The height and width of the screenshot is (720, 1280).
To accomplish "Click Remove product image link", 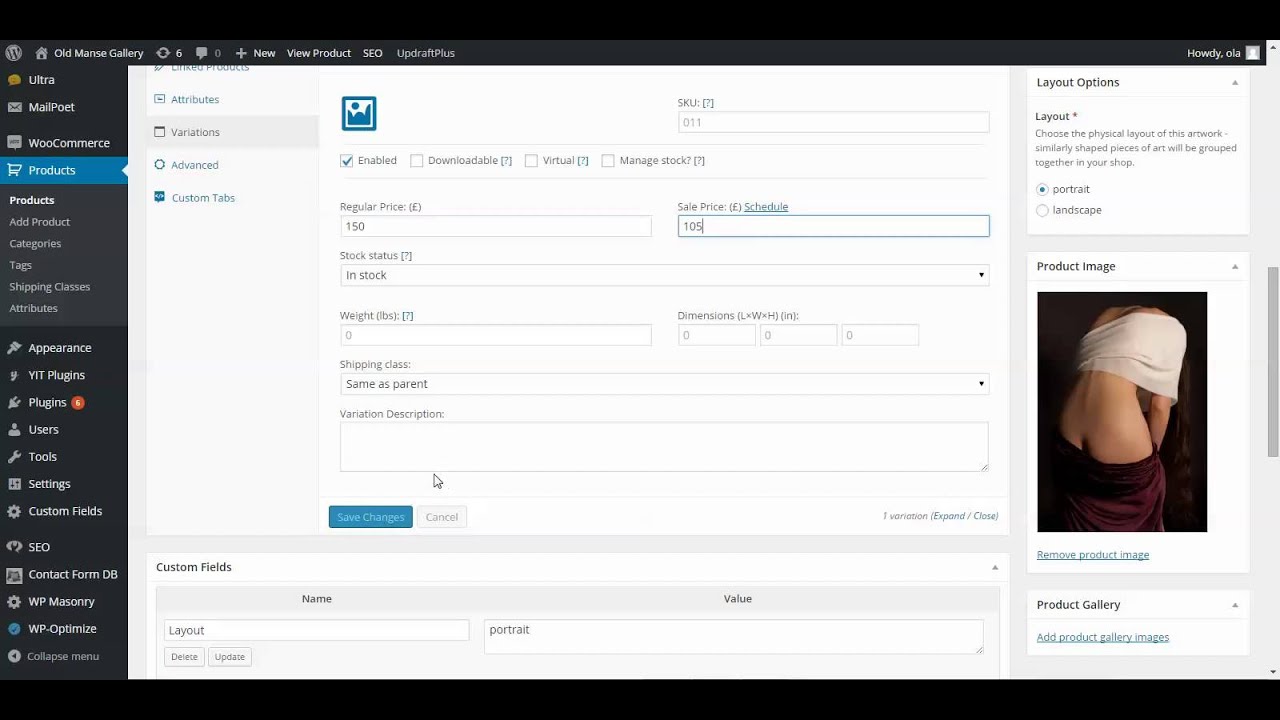I will coord(1093,555).
